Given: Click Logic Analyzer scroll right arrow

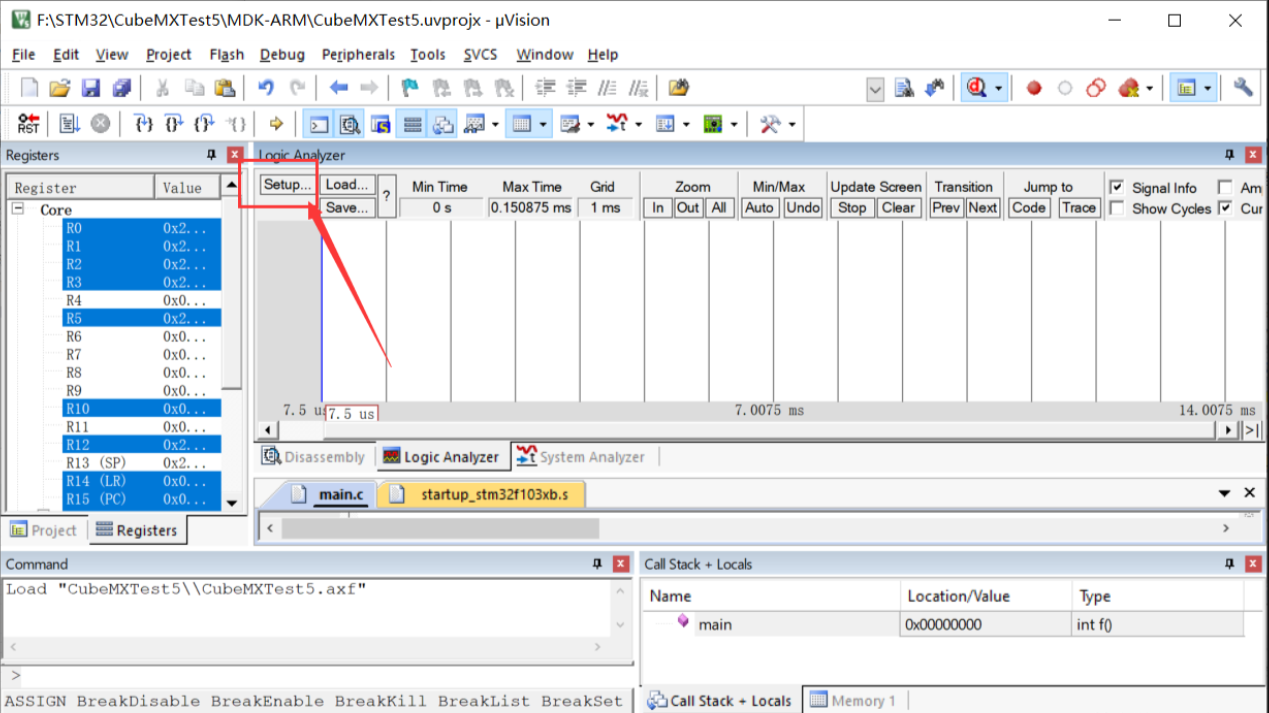Looking at the screenshot, I should pos(1229,430).
